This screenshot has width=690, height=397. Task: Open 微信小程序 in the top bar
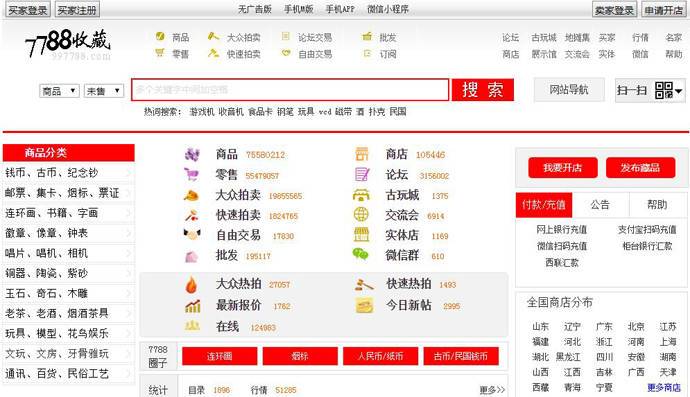click(388, 9)
